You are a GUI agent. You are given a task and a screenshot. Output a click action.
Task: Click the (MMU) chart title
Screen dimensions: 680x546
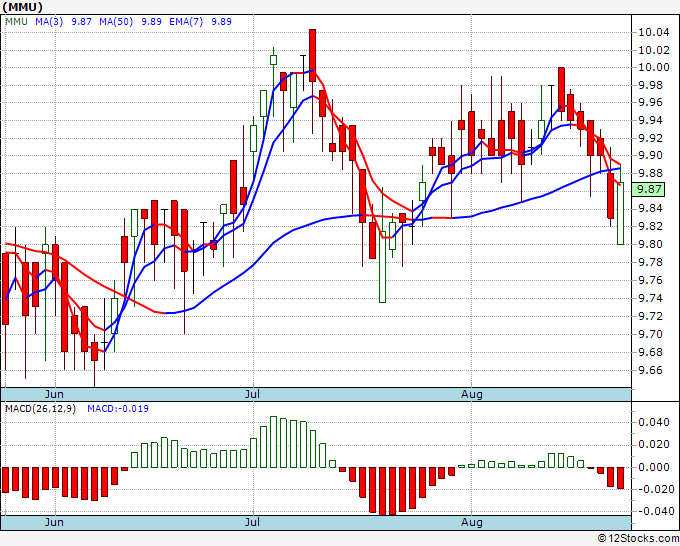point(23,7)
